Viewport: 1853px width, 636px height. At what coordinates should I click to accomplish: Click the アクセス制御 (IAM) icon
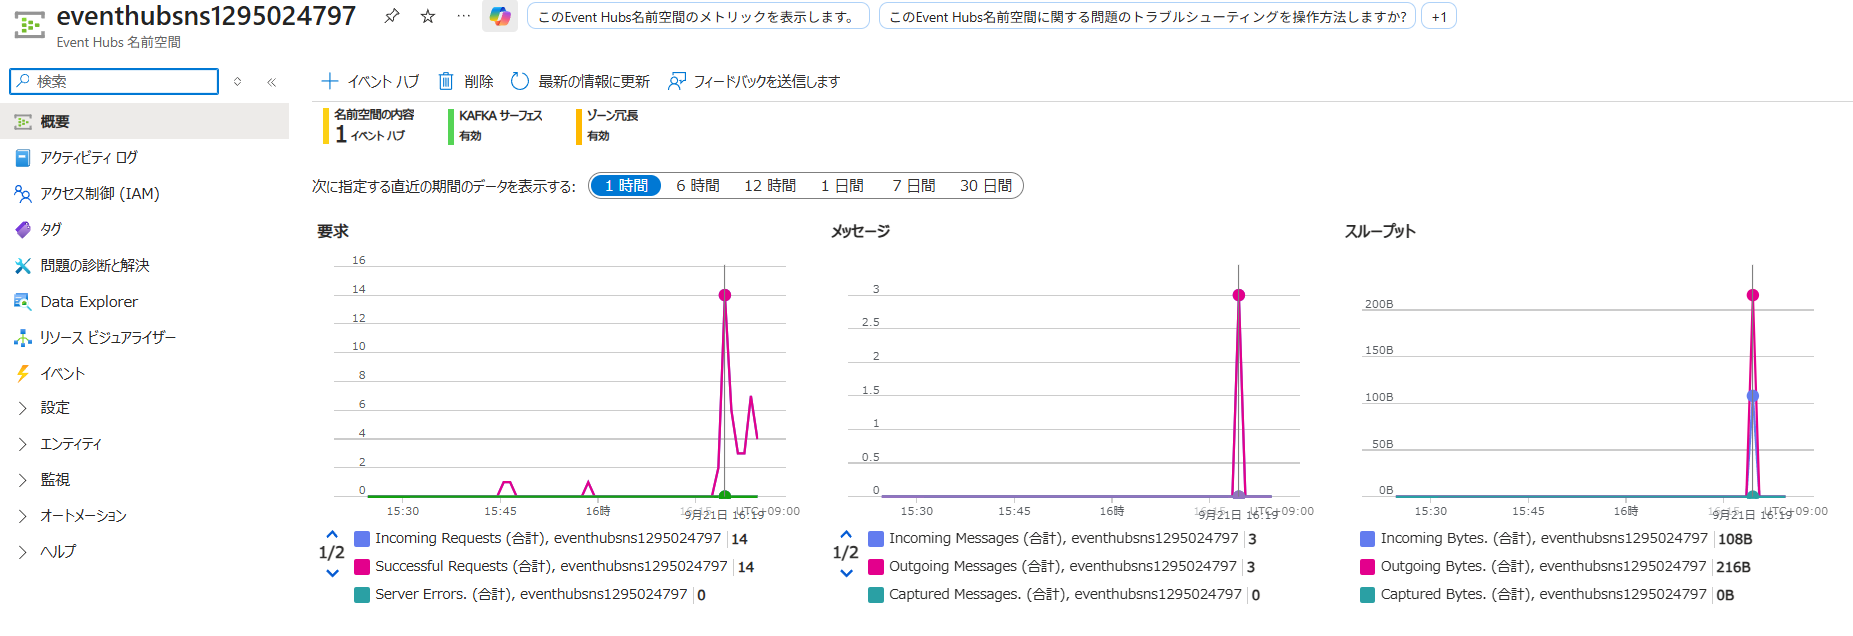click(23, 194)
